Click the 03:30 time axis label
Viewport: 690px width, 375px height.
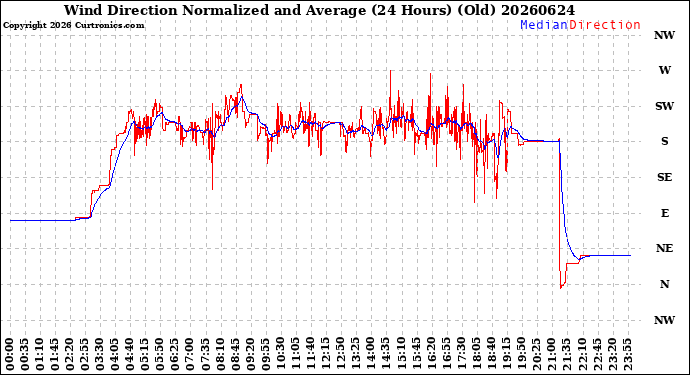tap(100, 355)
